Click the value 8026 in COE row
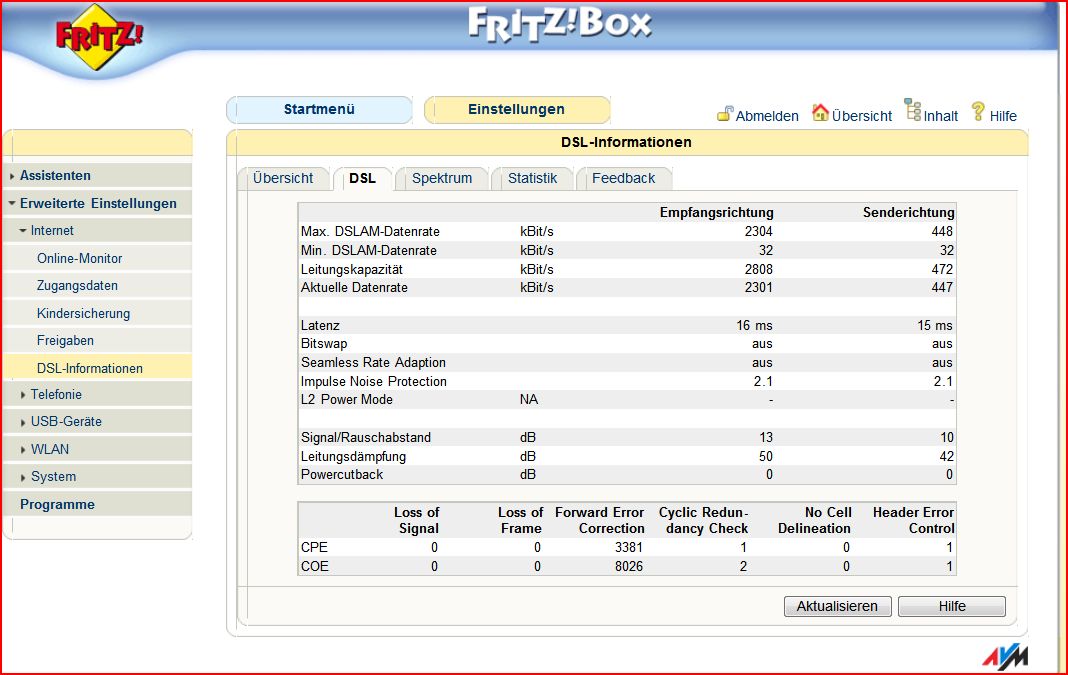The image size is (1068, 675). (629, 567)
